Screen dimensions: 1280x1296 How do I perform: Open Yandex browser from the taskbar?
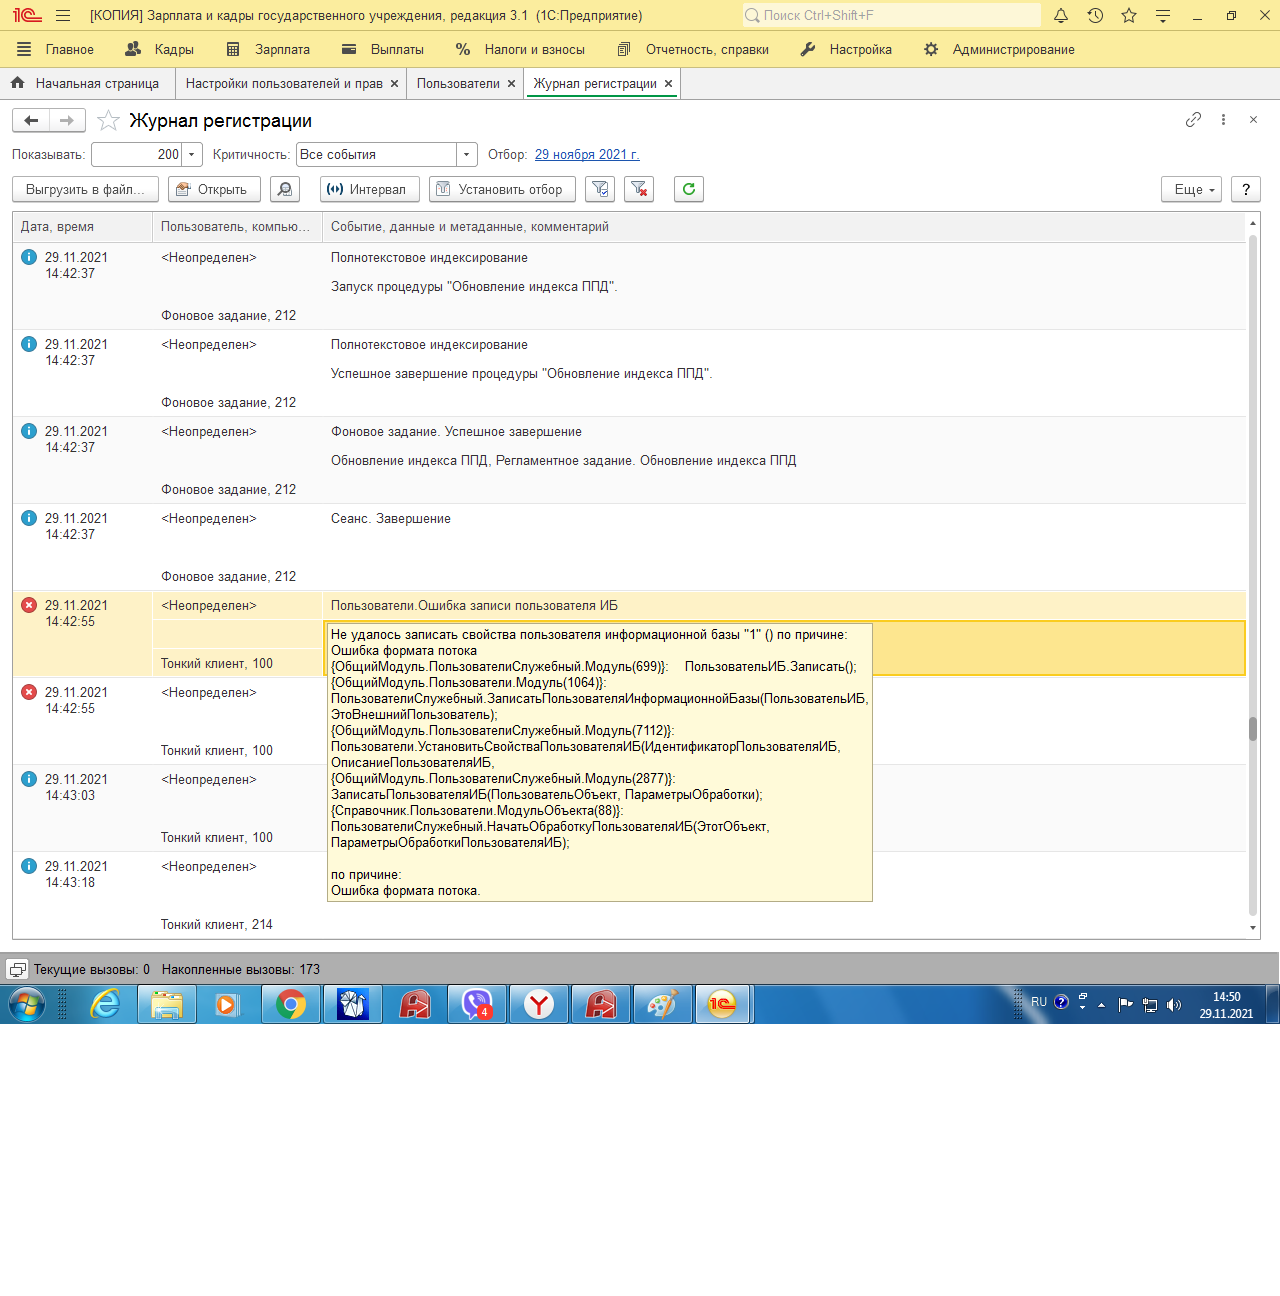point(539,1004)
